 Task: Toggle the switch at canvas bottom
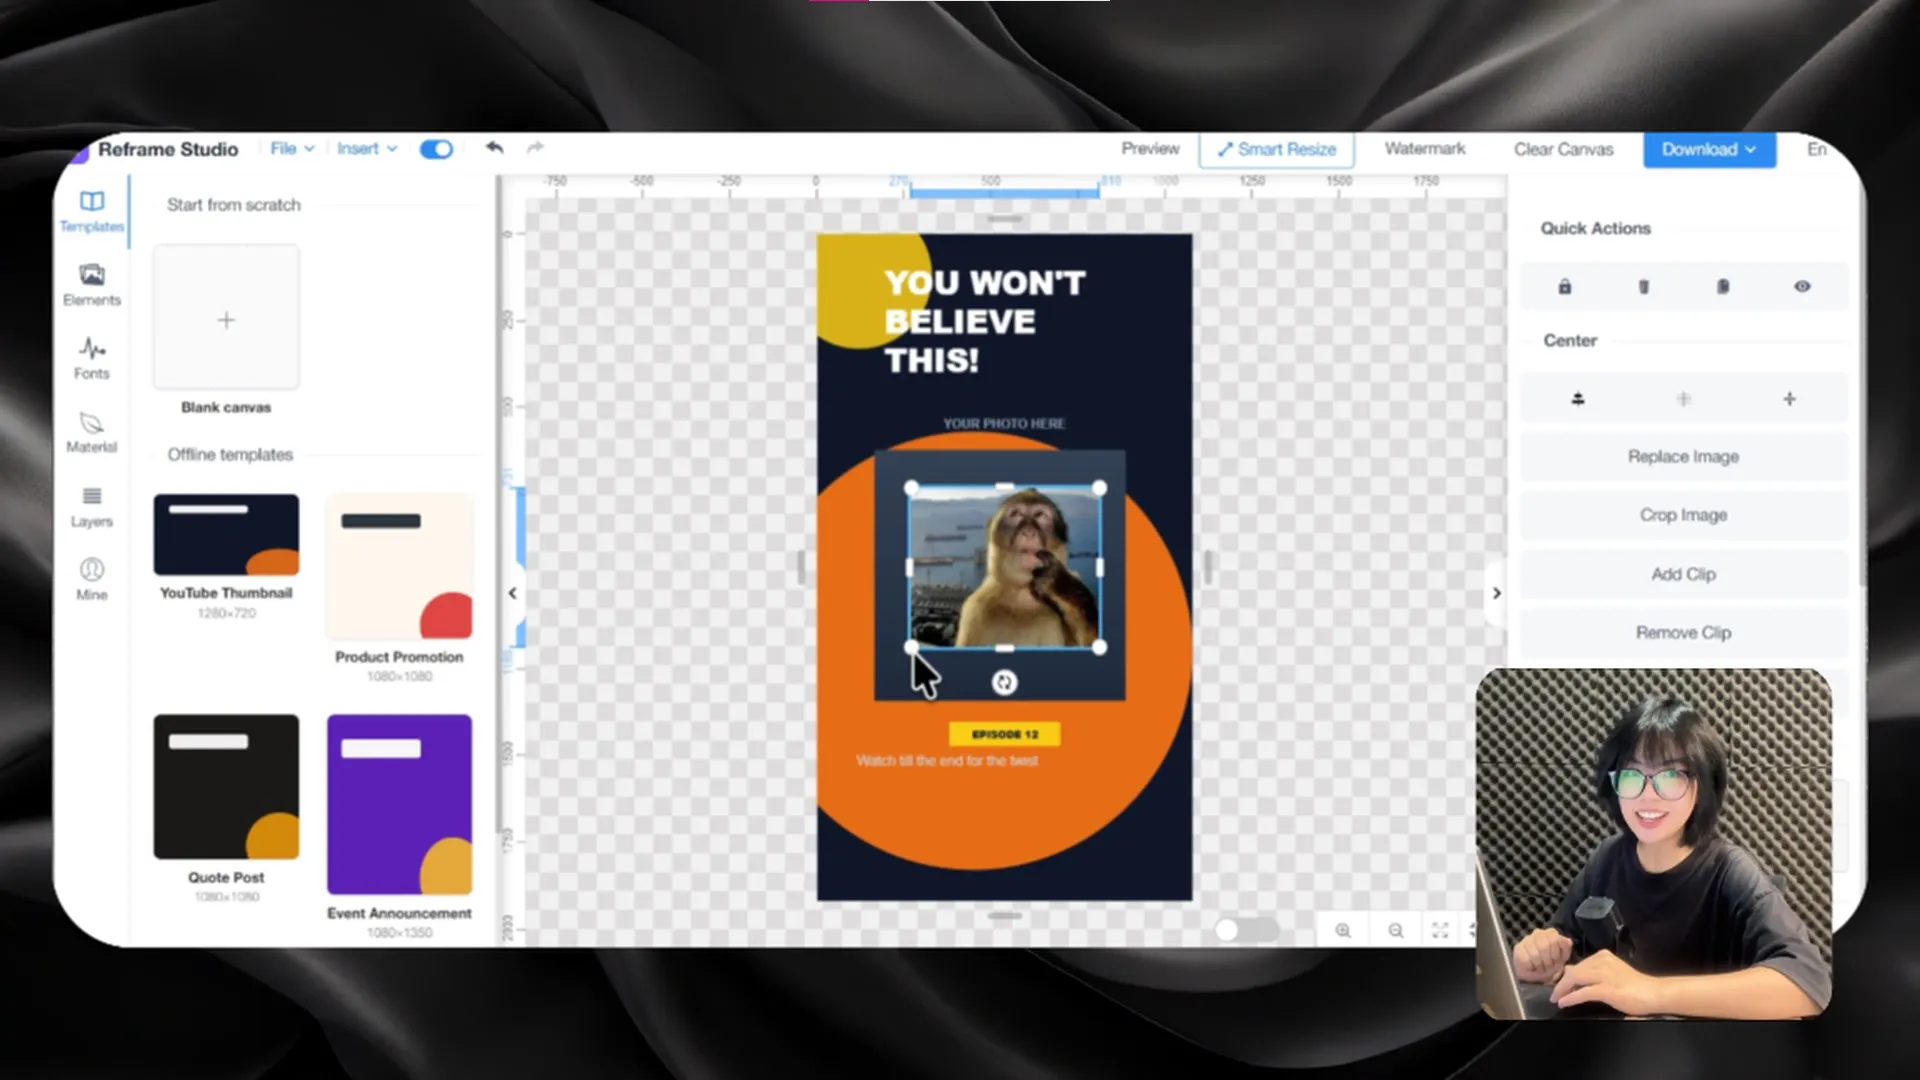coord(1246,930)
